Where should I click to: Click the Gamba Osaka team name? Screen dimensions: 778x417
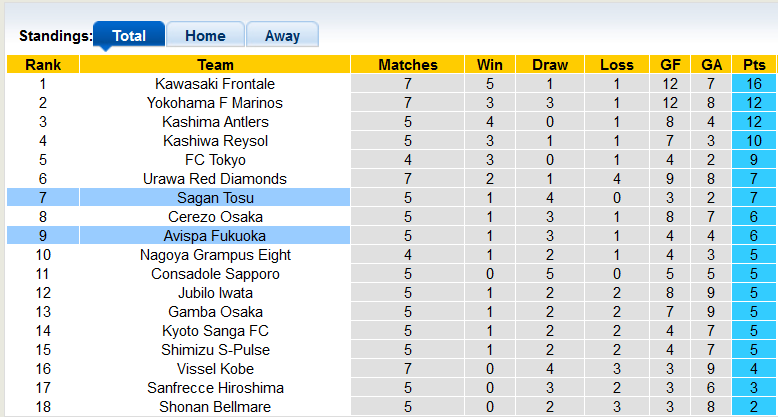pos(215,312)
